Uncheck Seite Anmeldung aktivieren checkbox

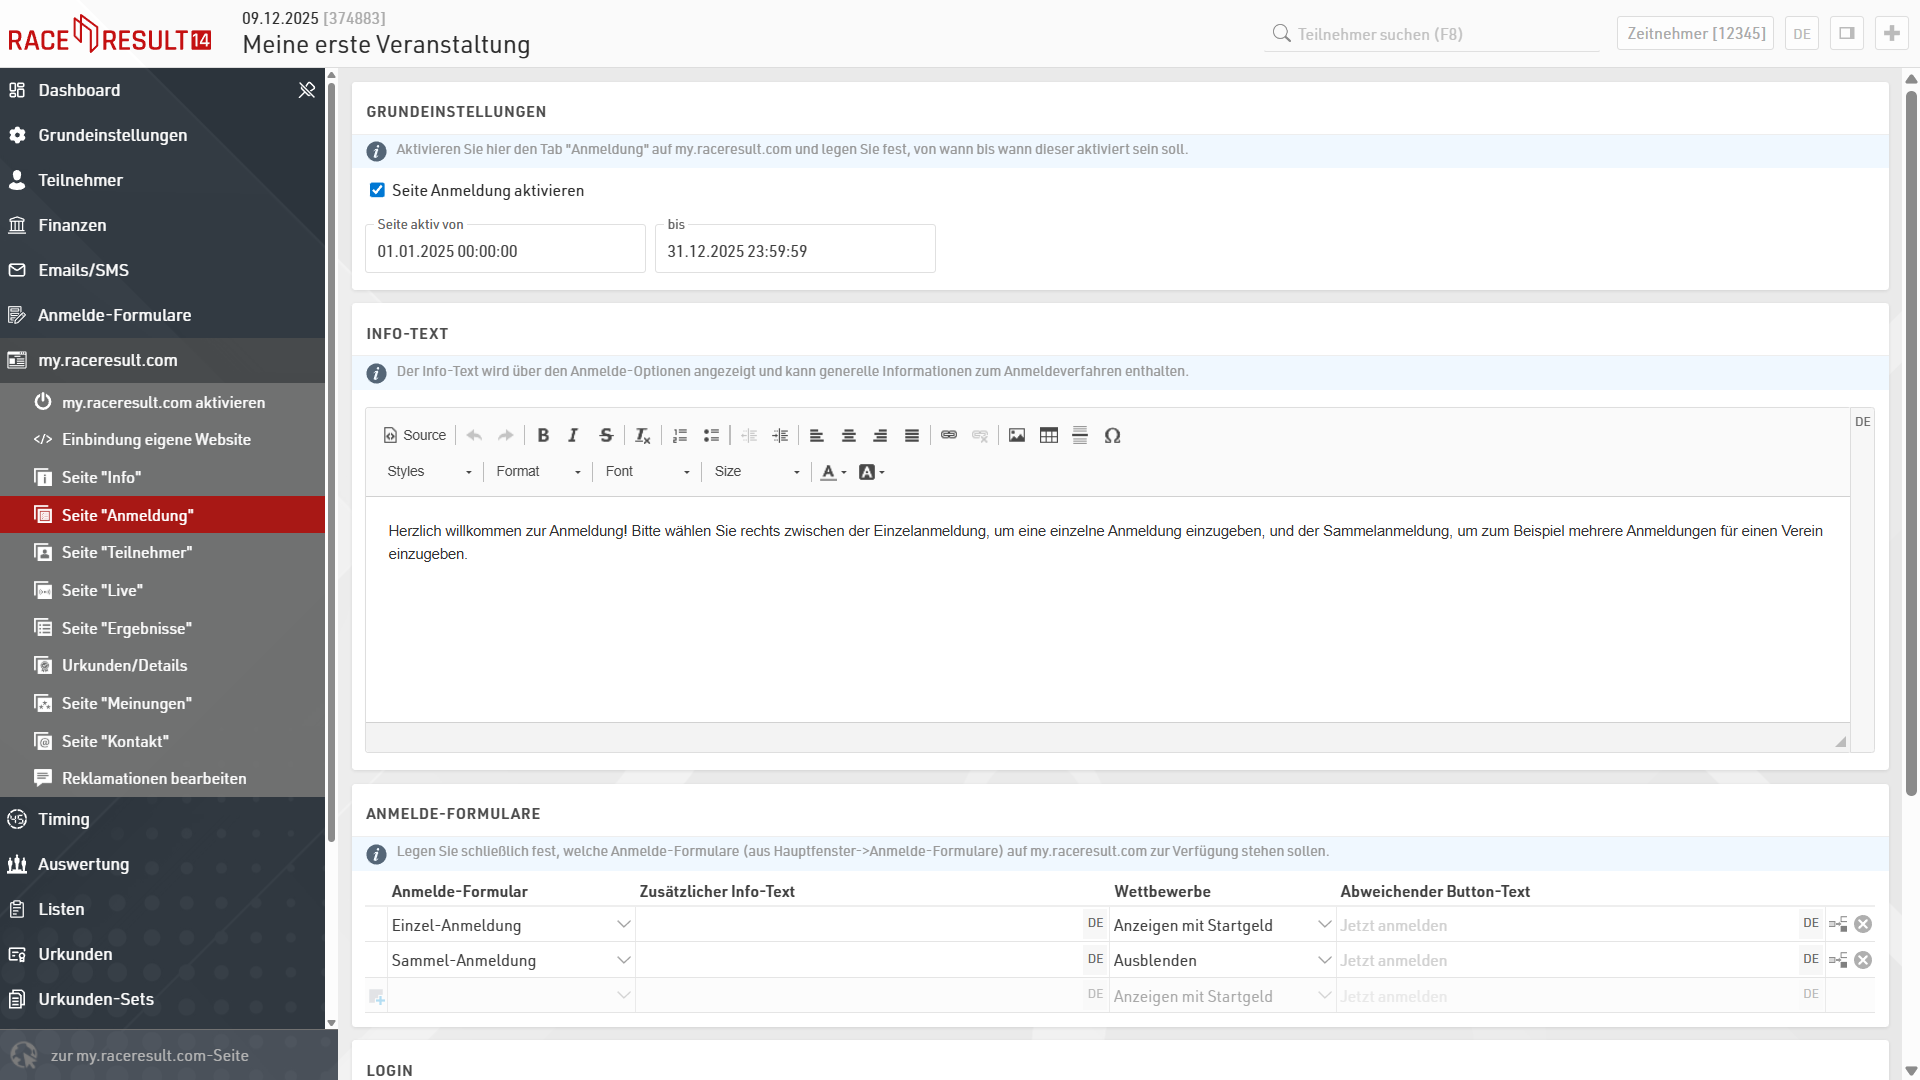(377, 190)
